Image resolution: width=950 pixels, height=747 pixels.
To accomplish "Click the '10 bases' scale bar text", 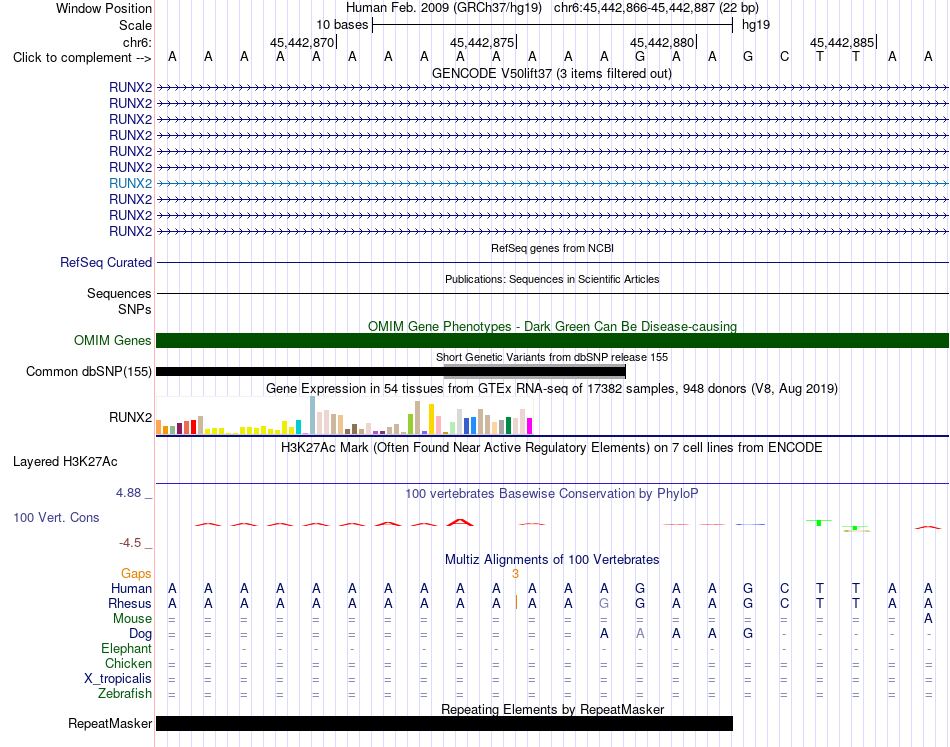I will [342, 25].
